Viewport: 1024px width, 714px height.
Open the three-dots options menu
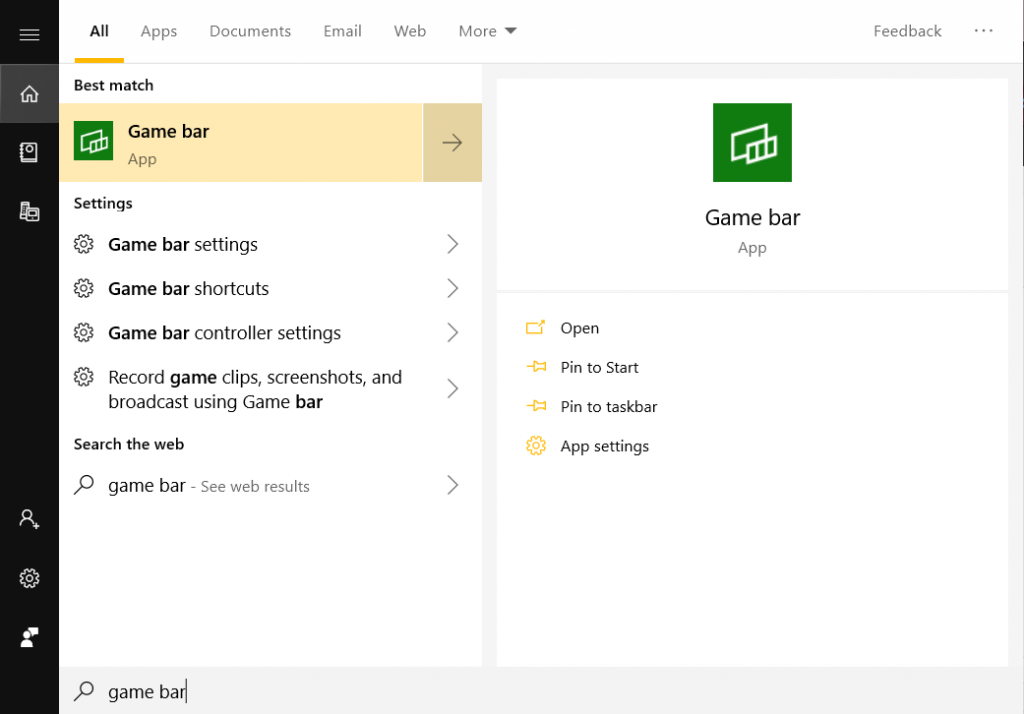984,31
